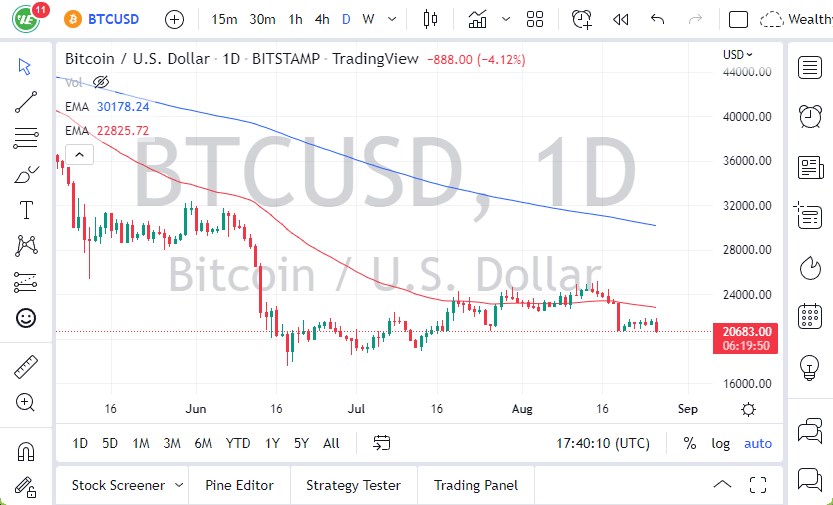833x505 pixels.
Task: Open the Strategy Tester tab
Action: (353, 485)
